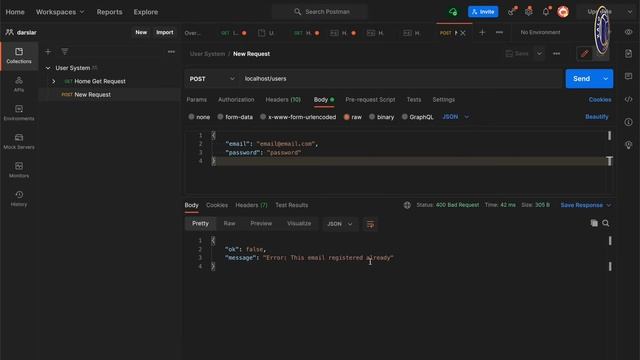Select the raw body type radio
Image resolution: width=640 pixels, height=360 pixels.
[x=347, y=117]
